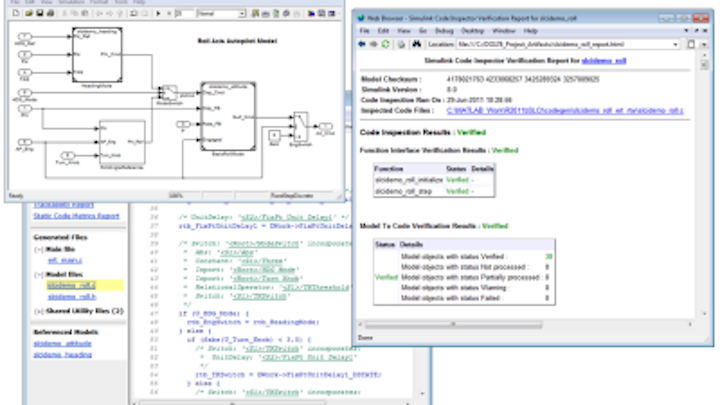
Task: Click ModeSwitch block in model
Action: click(x=168, y=93)
